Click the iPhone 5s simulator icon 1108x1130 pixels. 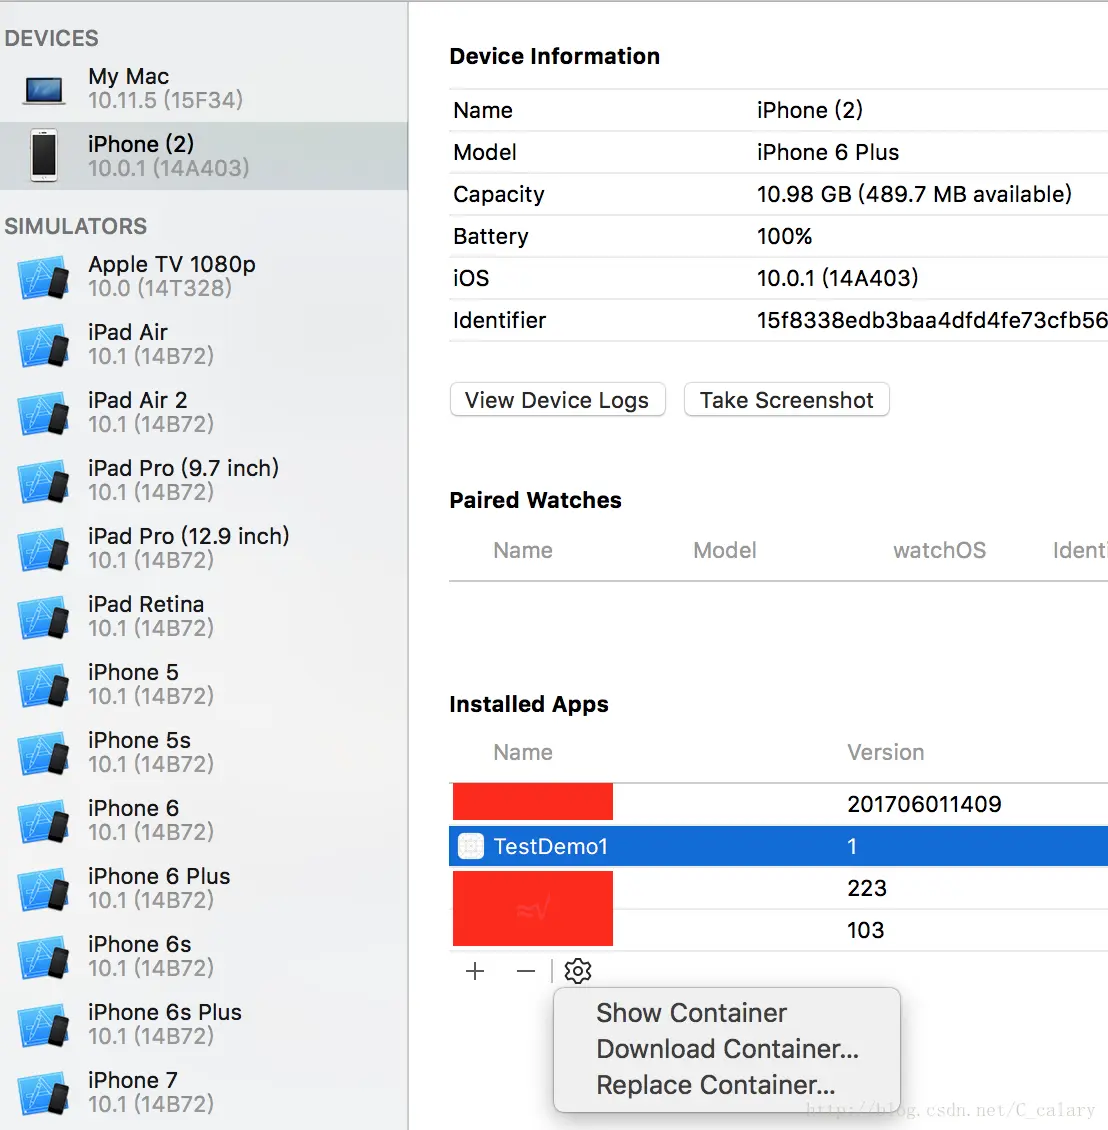[x=44, y=752]
